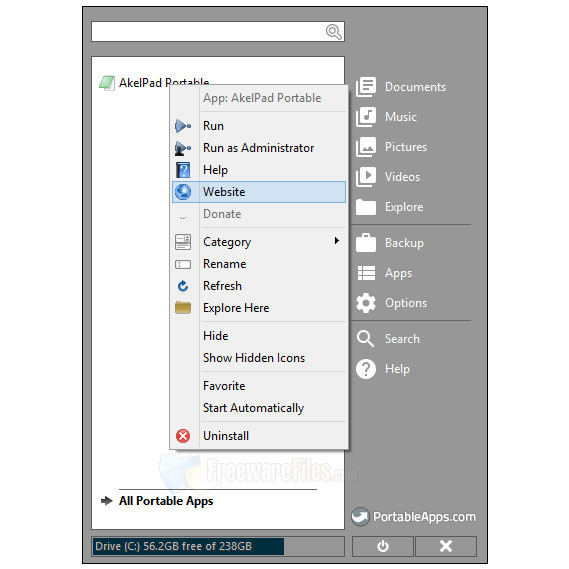This screenshot has height=569, width=569.
Task: Open the Apps menu label
Action: 398,273
